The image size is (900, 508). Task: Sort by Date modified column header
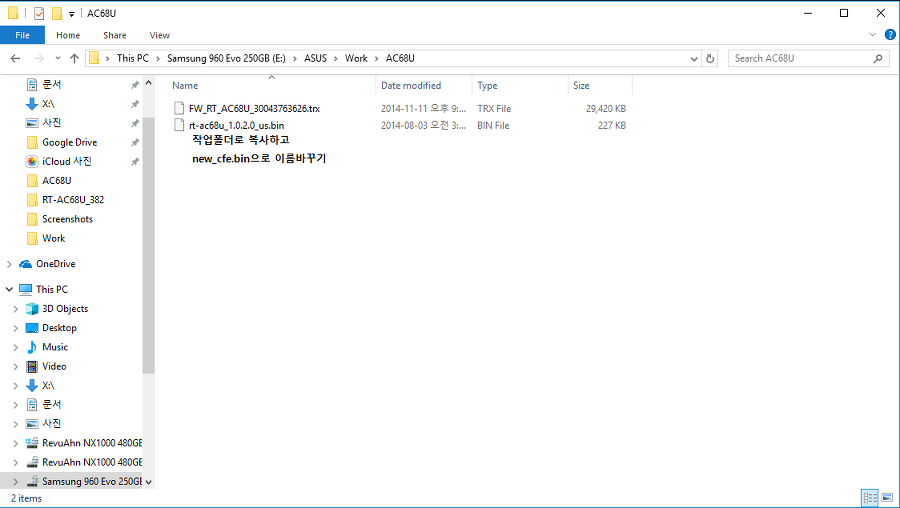click(x=410, y=86)
